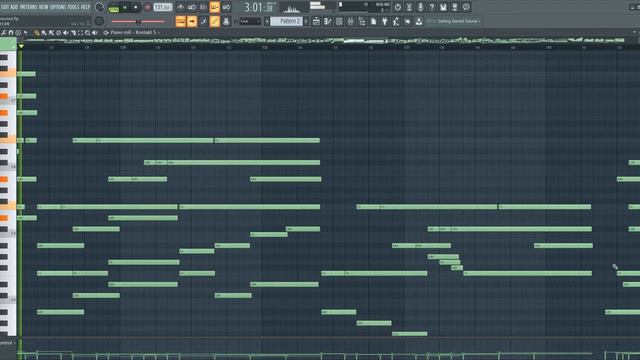
Task: Select the Mute tool in piano roll
Action: (66, 33)
